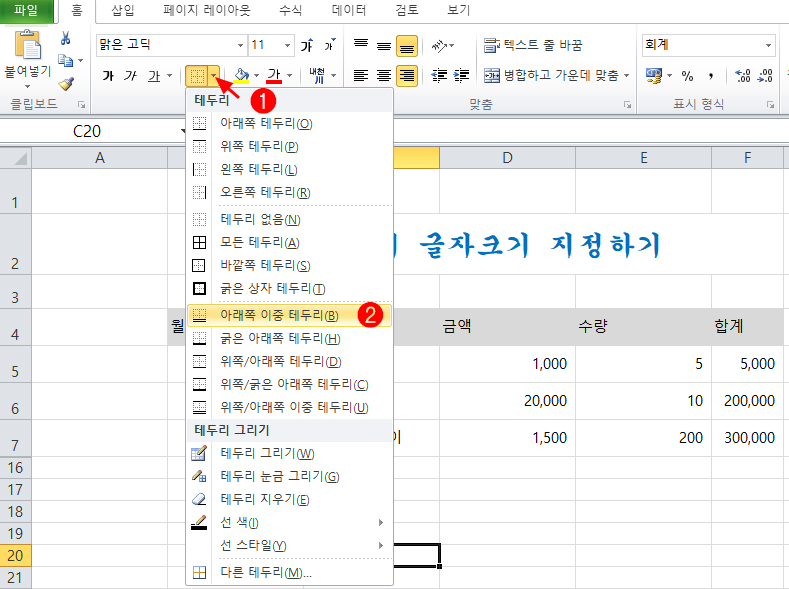Center text horizontally
This screenshot has width=789, height=589.
(x=384, y=76)
